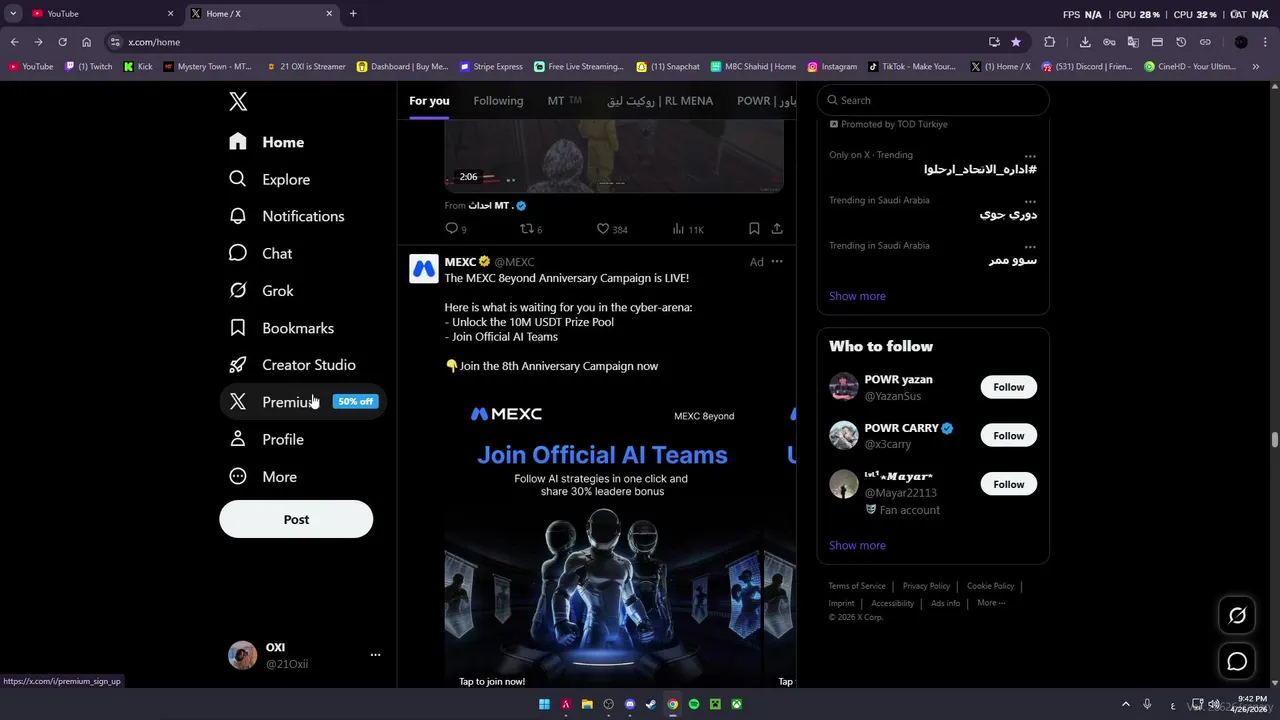
Task: Open Creator Studio in the sidebar
Action: (293, 365)
